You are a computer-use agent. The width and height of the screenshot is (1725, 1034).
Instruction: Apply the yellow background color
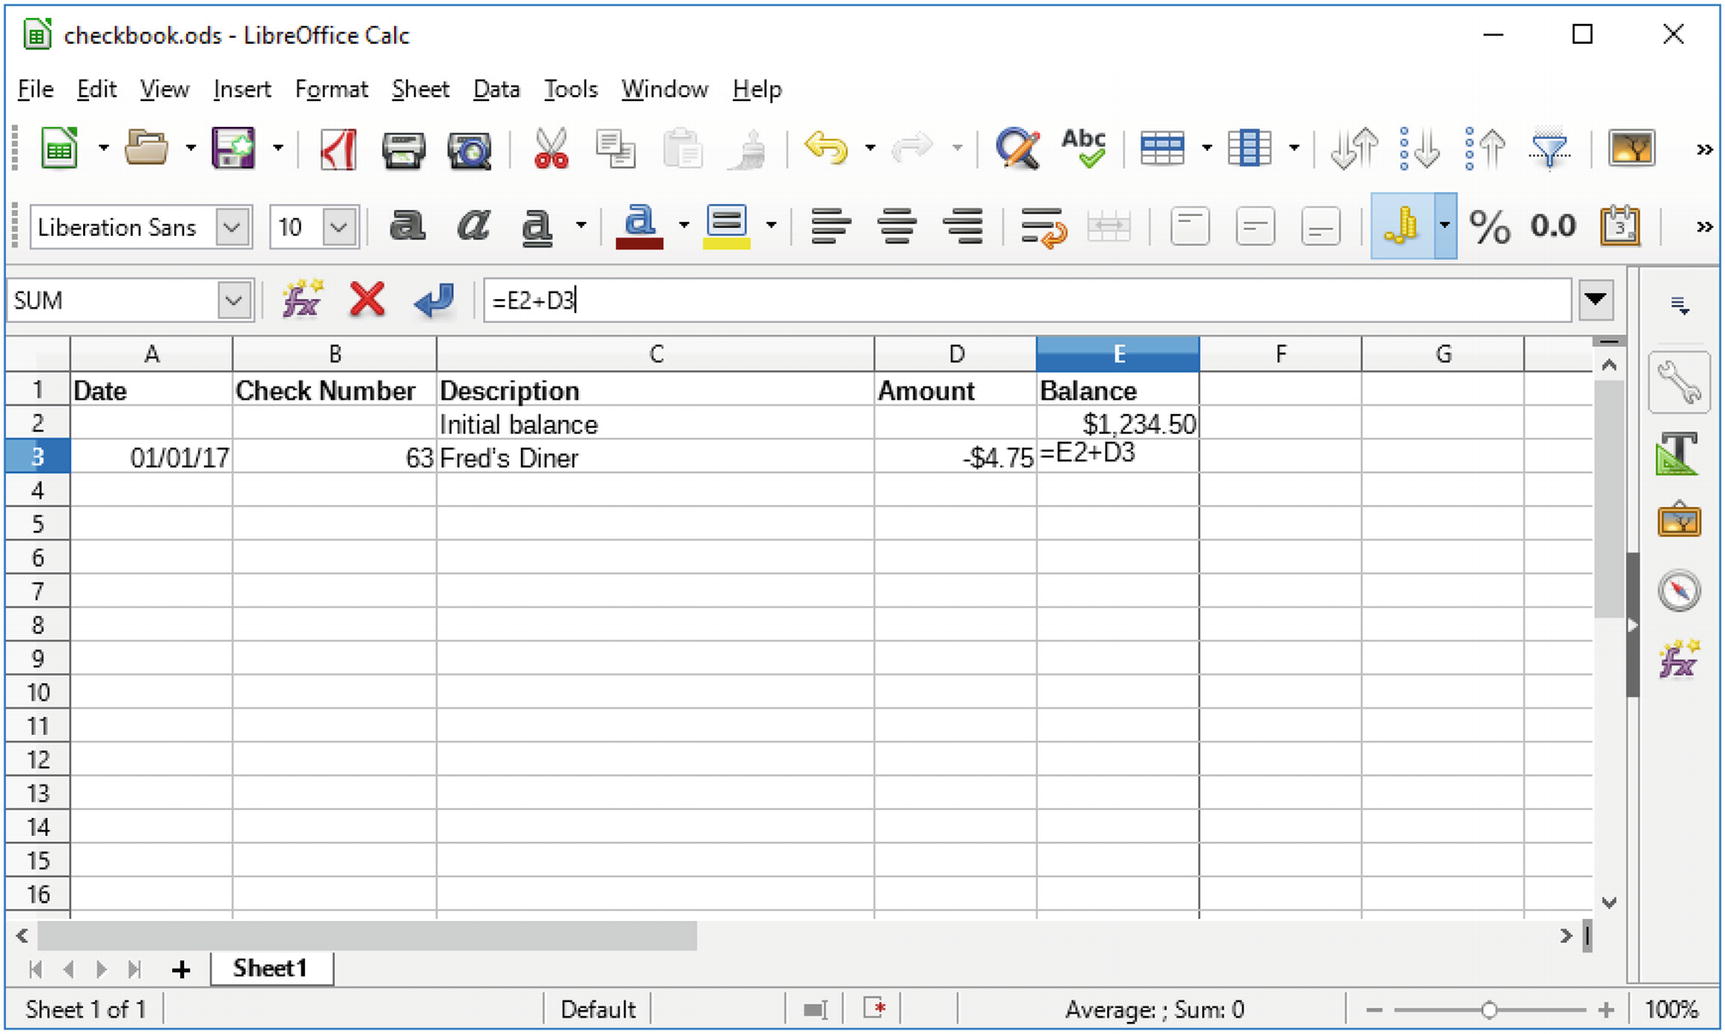pos(727,227)
